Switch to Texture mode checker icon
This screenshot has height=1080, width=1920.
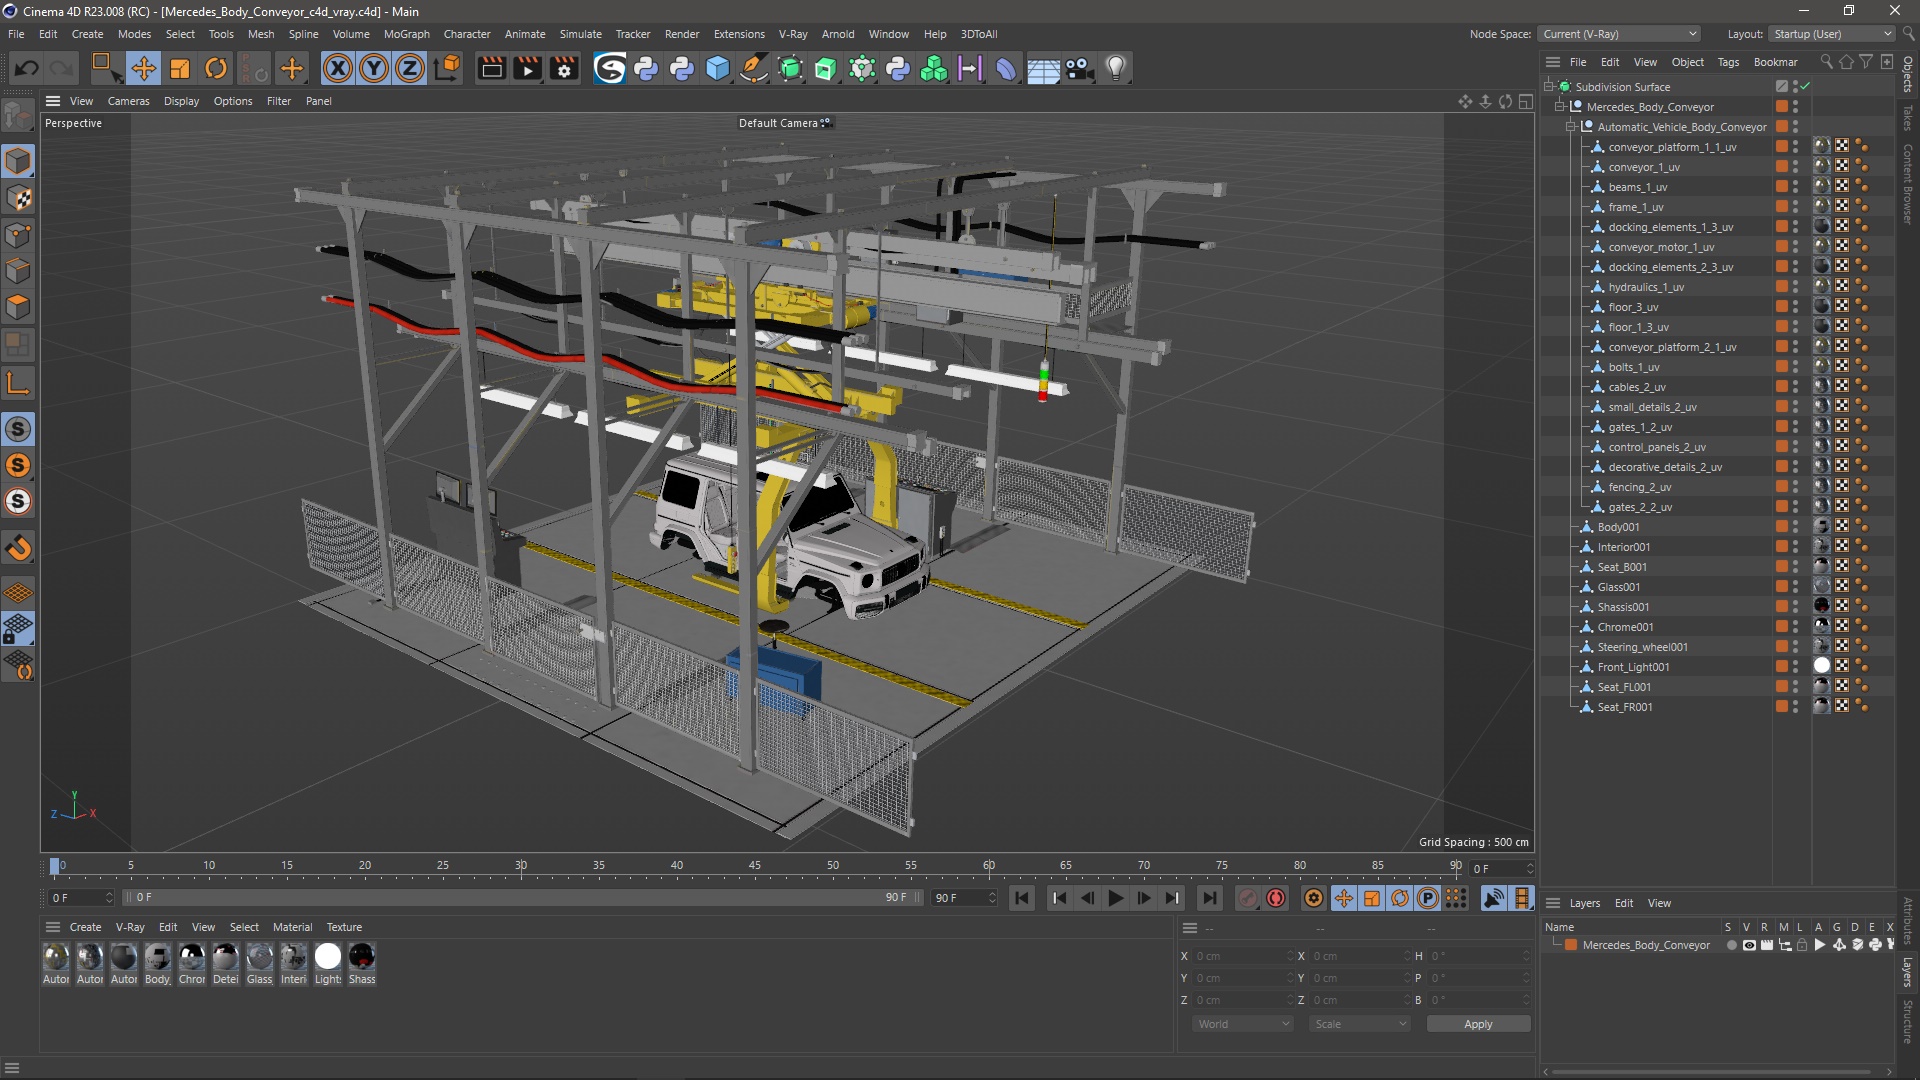click(x=18, y=198)
